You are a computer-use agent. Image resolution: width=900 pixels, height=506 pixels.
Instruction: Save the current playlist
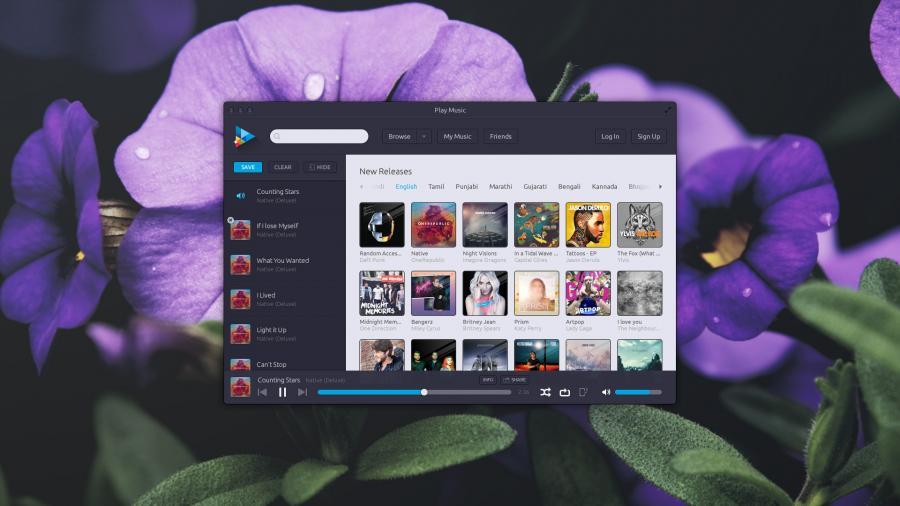[248, 167]
